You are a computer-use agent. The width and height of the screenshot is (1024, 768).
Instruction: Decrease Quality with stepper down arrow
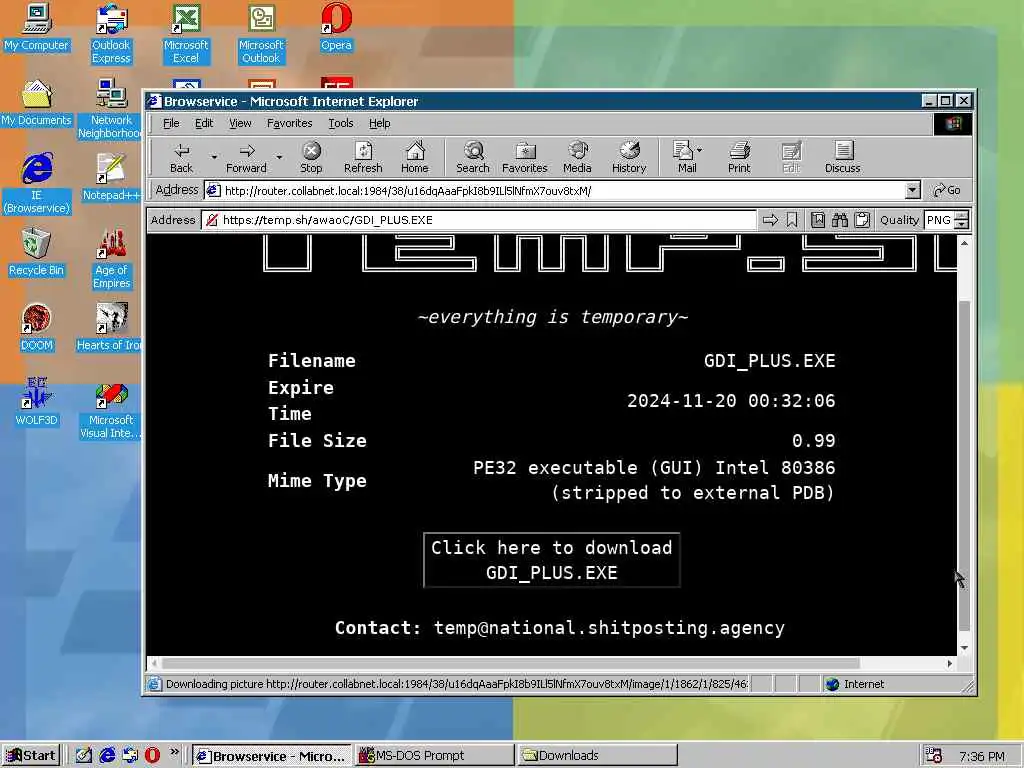[x=961, y=225]
